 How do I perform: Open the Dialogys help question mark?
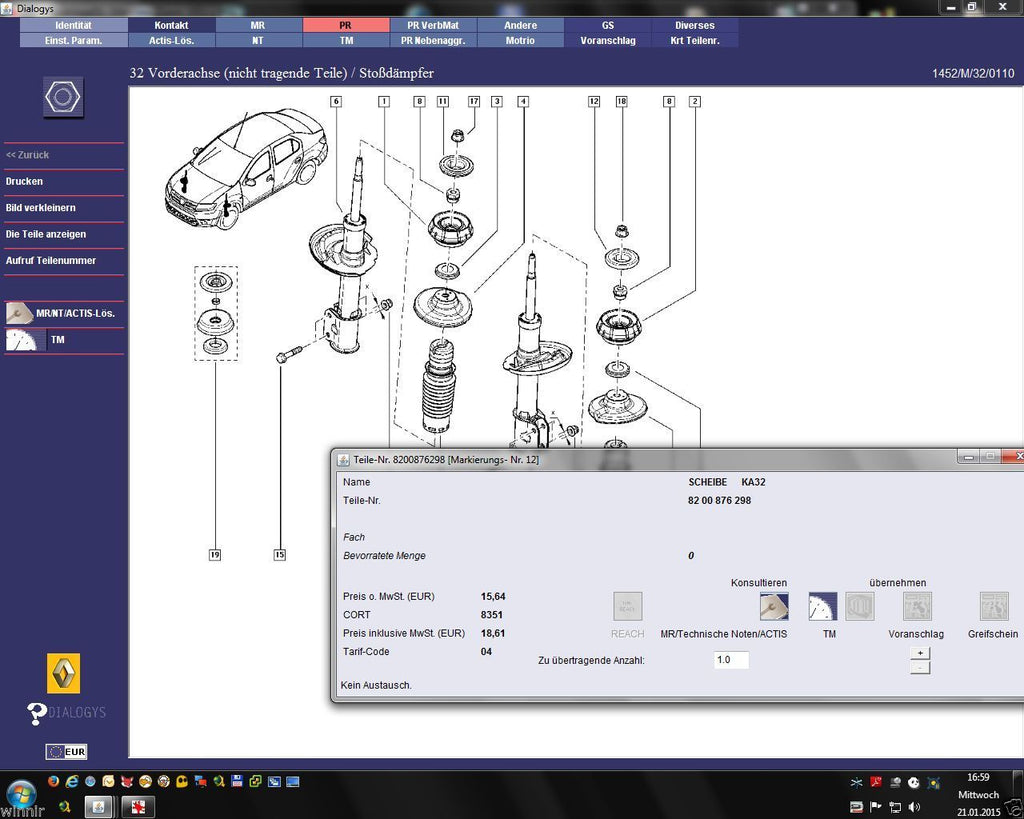point(37,714)
